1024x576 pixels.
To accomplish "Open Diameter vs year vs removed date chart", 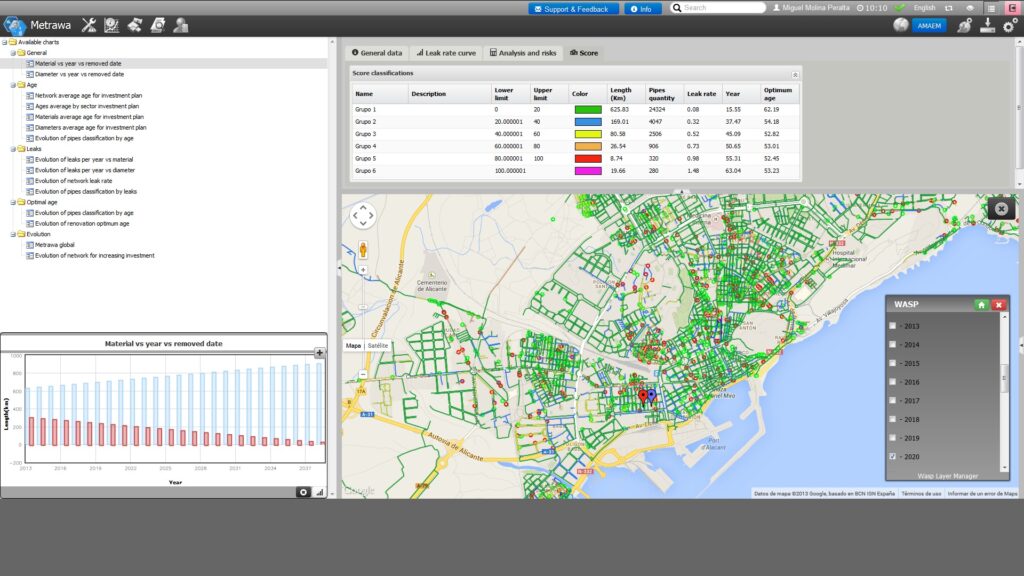I will click(x=79, y=74).
